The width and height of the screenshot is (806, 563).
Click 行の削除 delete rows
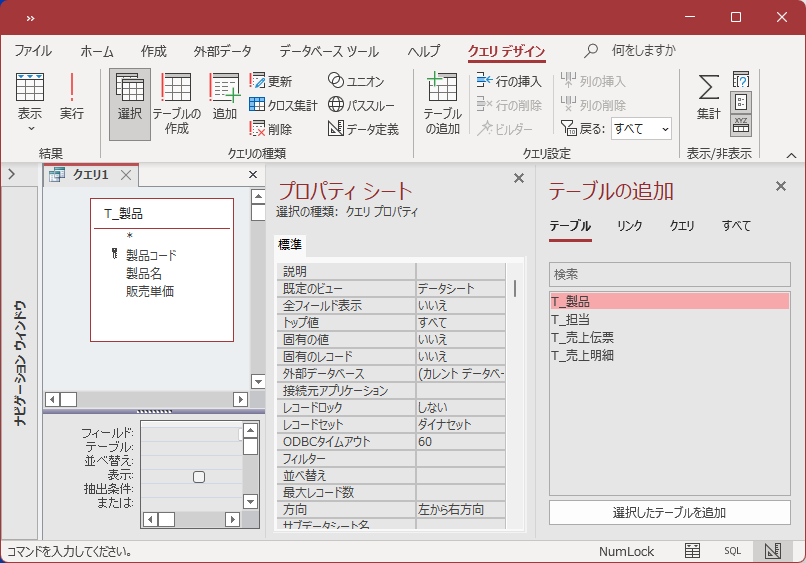point(509,105)
